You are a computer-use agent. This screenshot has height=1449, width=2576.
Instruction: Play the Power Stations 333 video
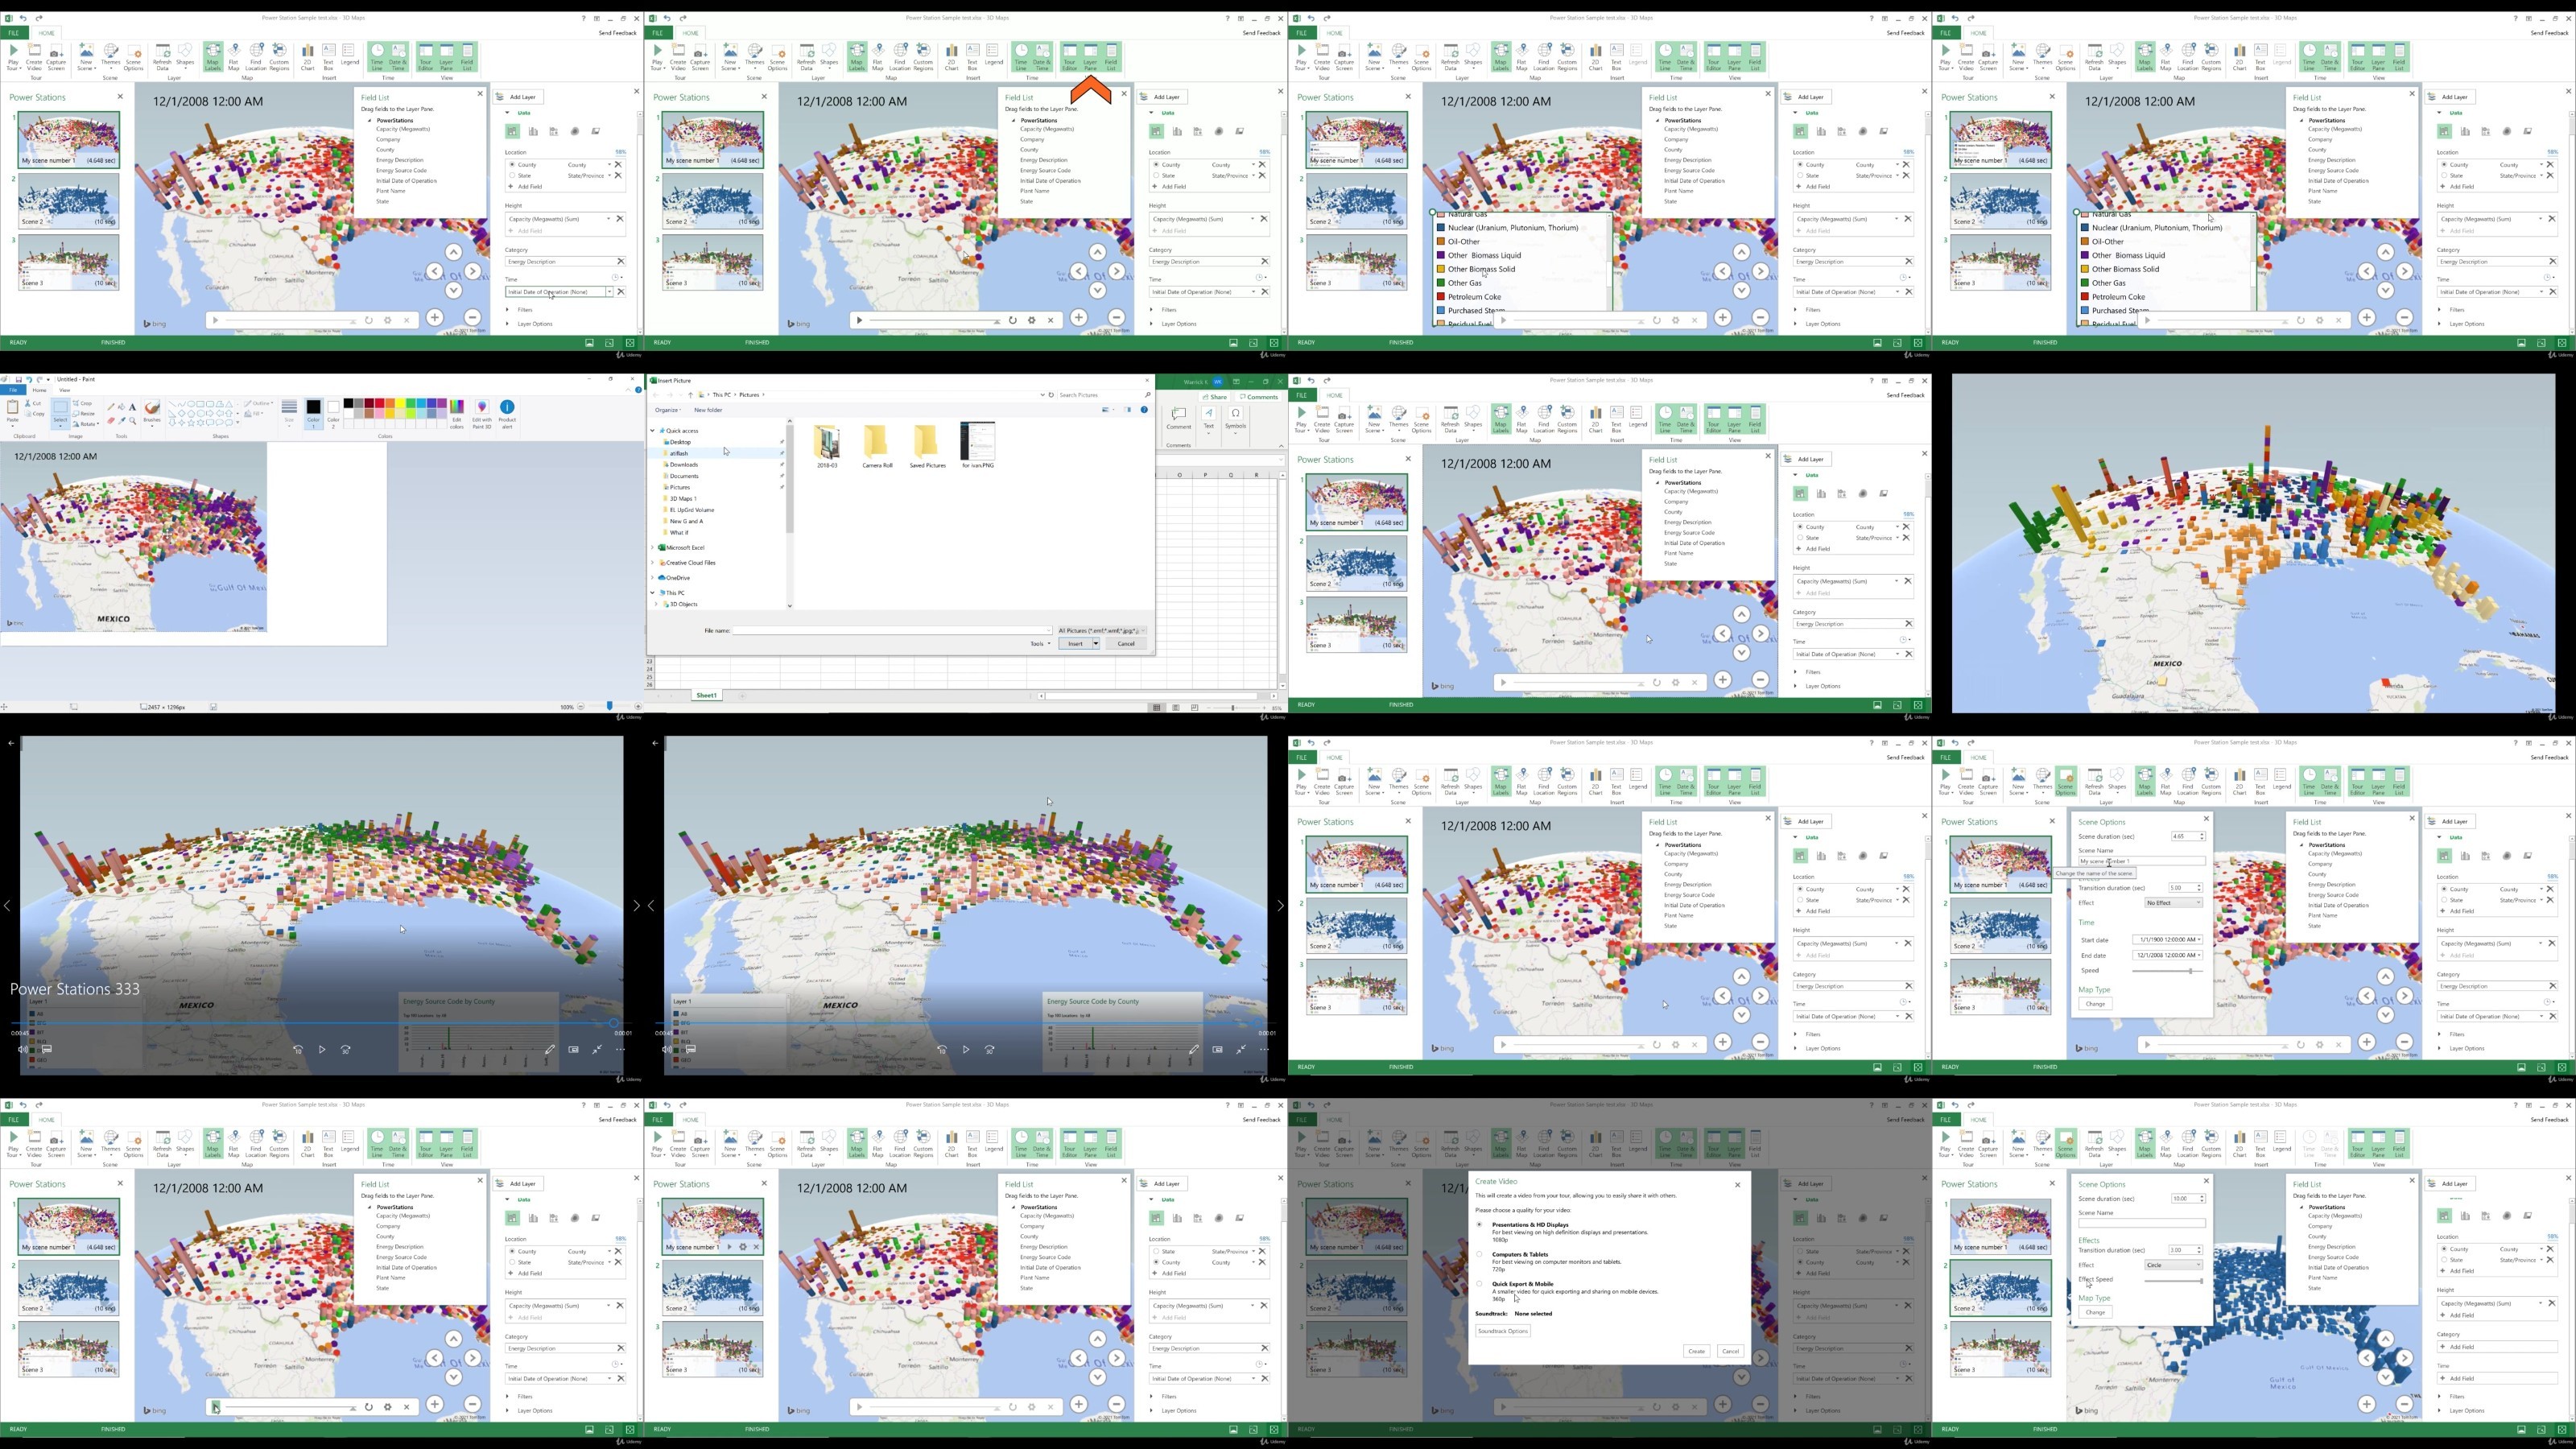point(322,1049)
